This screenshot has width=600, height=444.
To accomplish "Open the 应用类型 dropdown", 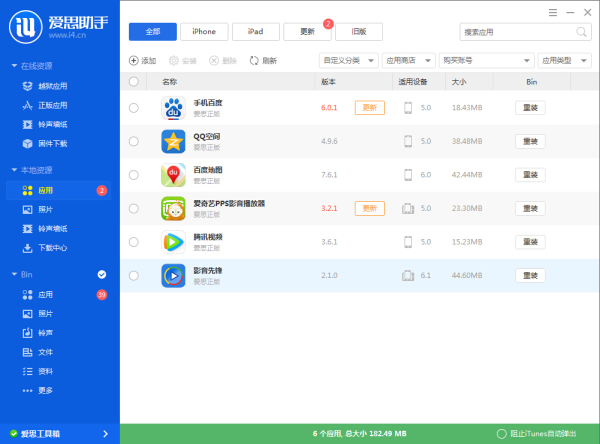I will coord(564,60).
